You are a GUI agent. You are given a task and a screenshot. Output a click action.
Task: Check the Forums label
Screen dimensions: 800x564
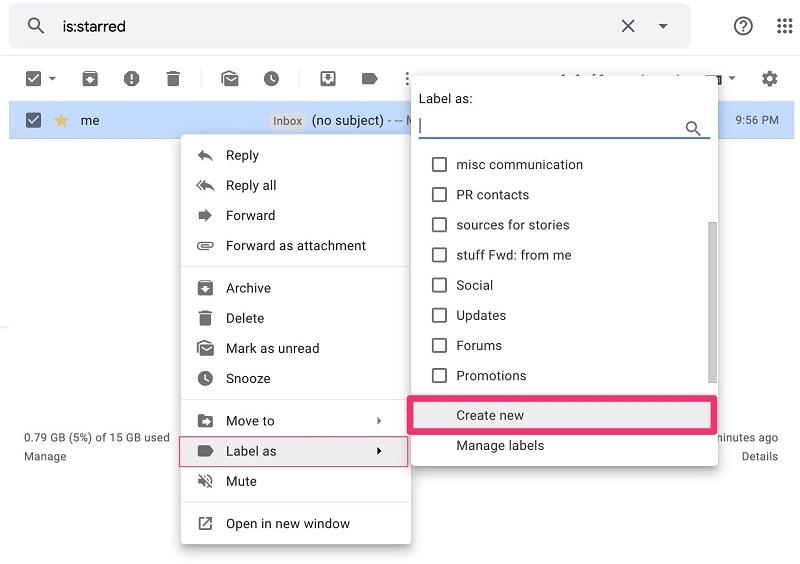[x=439, y=345]
